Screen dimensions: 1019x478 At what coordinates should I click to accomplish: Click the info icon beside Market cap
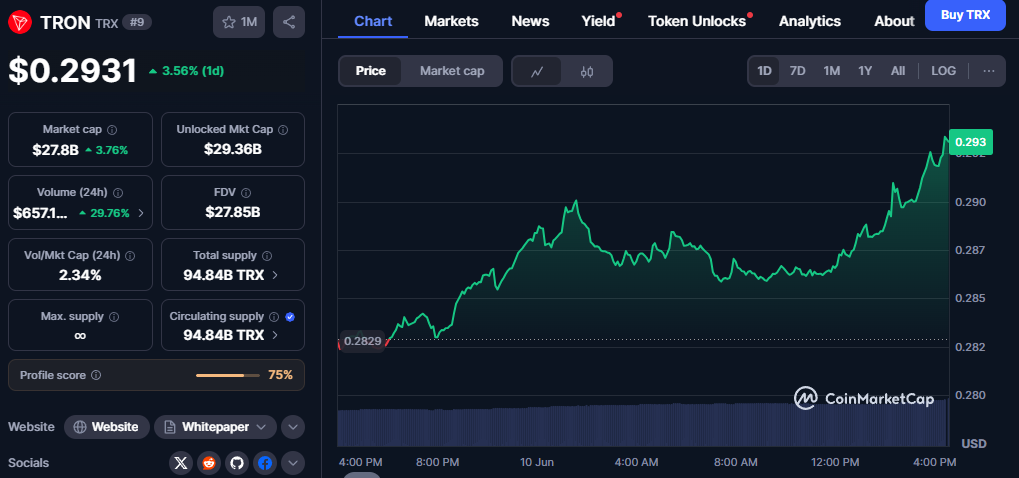(x=112, y=129)
